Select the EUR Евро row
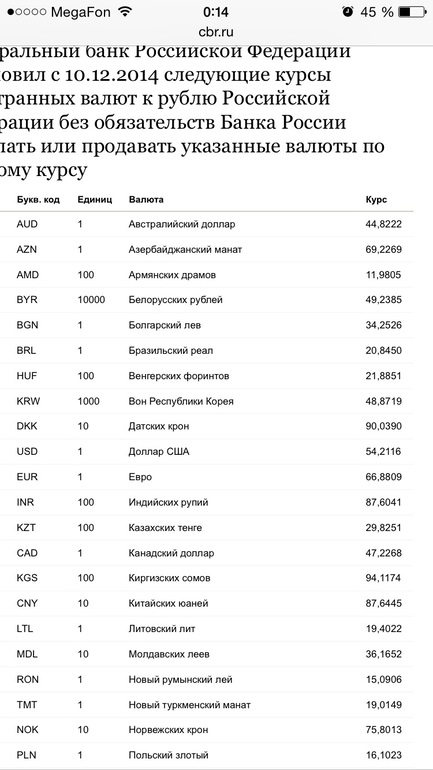 pos(207,477)
